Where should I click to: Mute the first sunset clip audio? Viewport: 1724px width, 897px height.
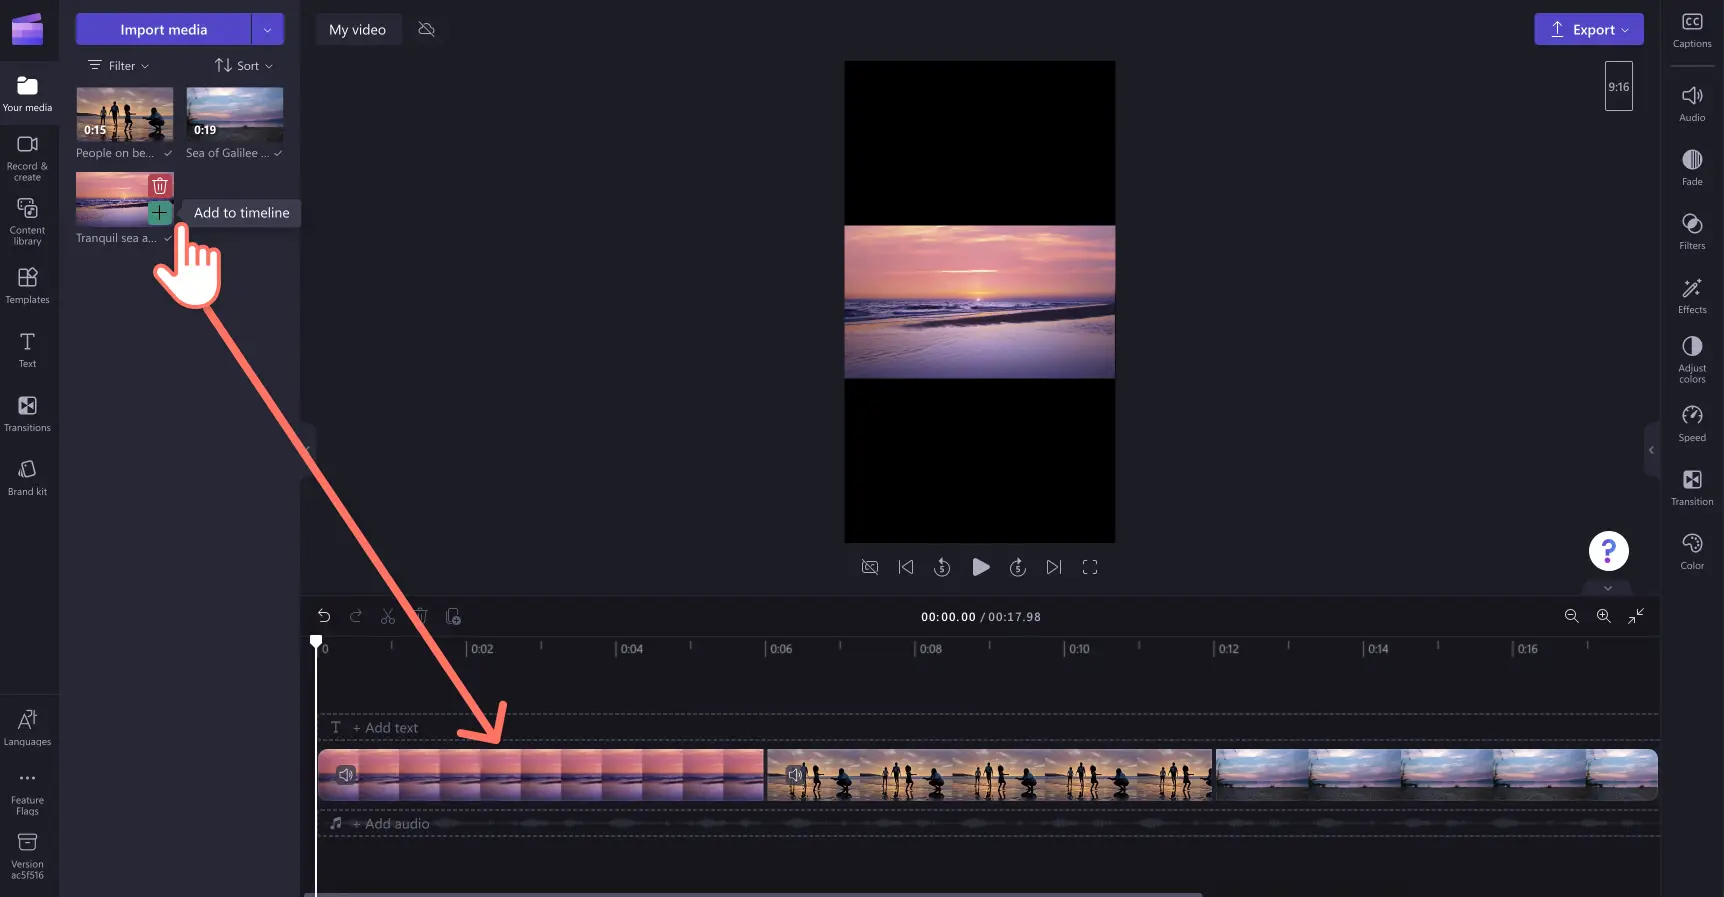coord(346,775)
